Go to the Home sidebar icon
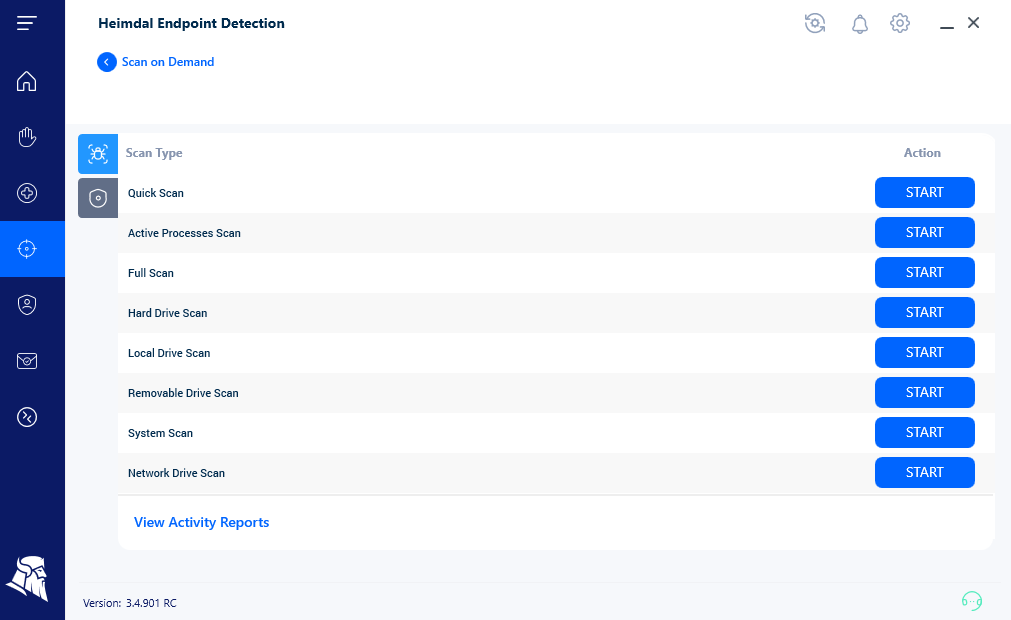This screenshot has height=620, width=1011. [26, 81]
